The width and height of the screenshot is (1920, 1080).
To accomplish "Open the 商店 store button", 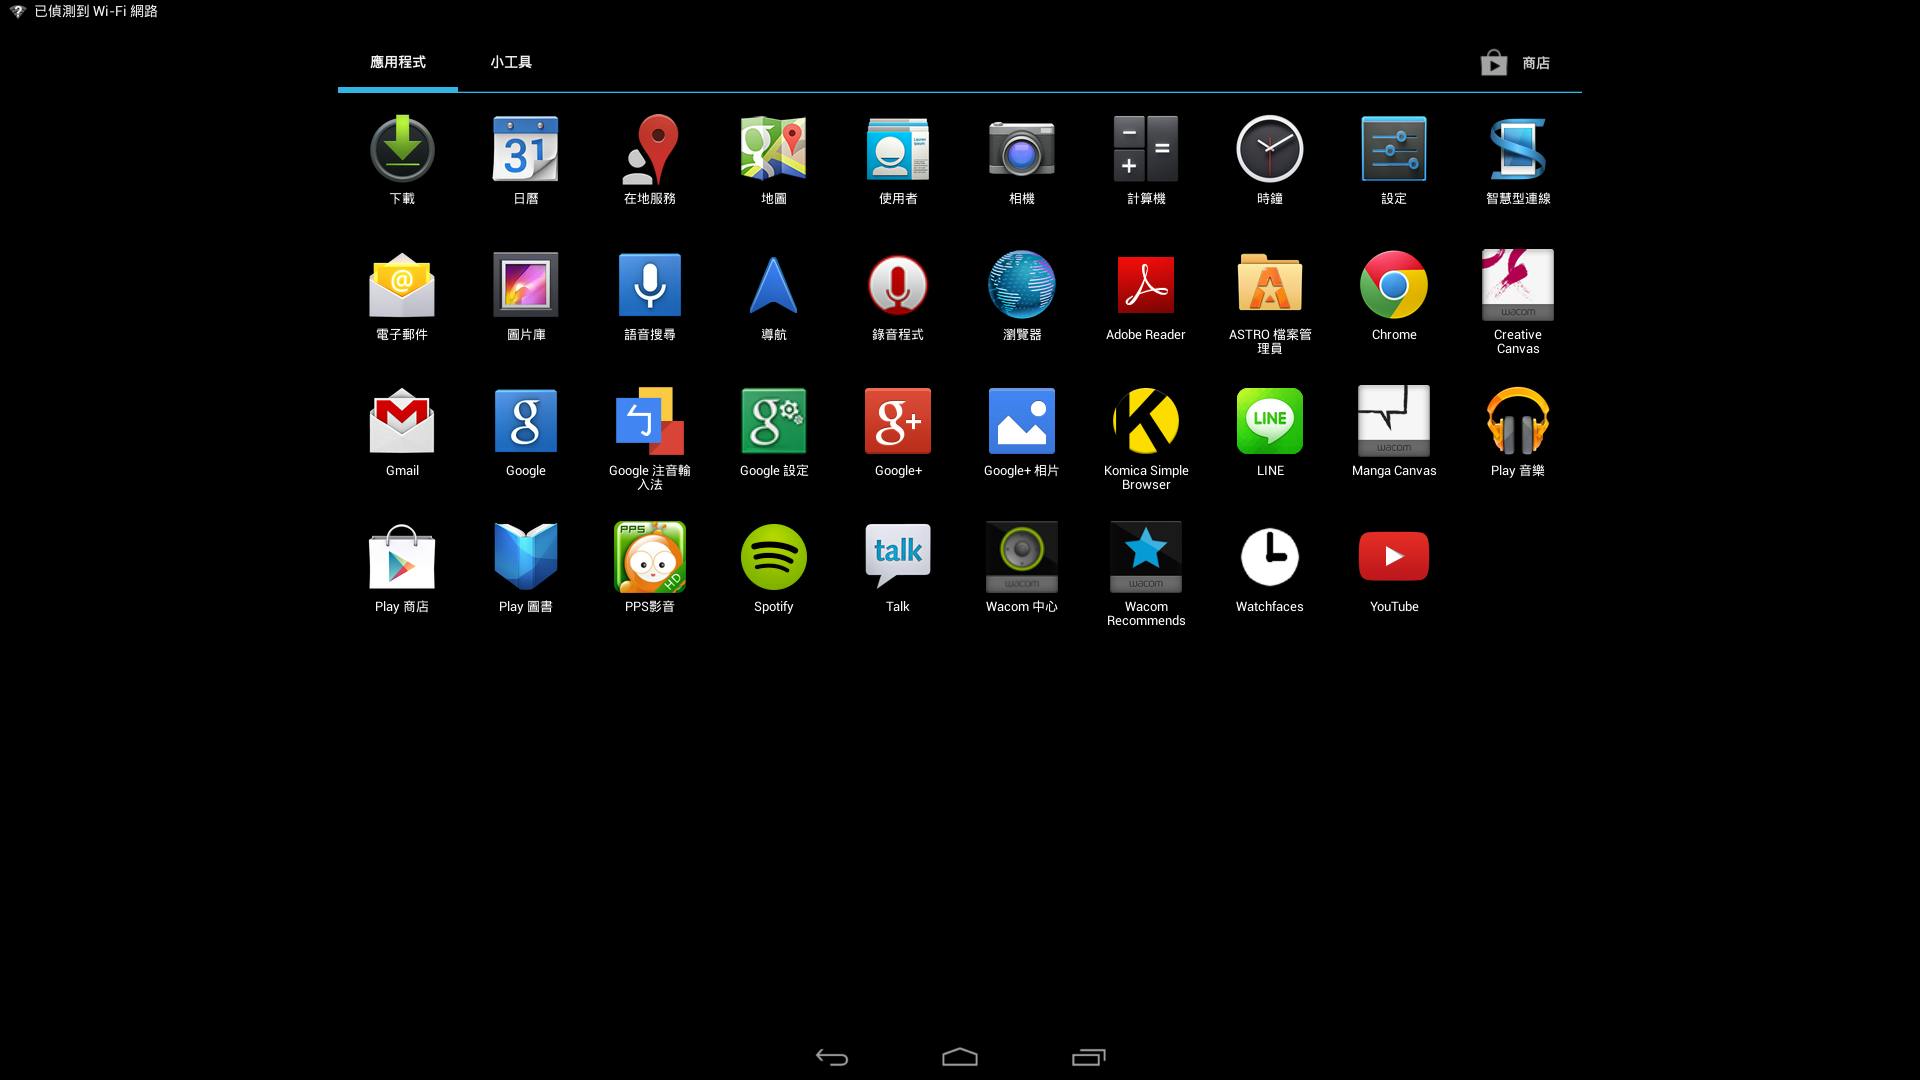I will pos(1515,63).
